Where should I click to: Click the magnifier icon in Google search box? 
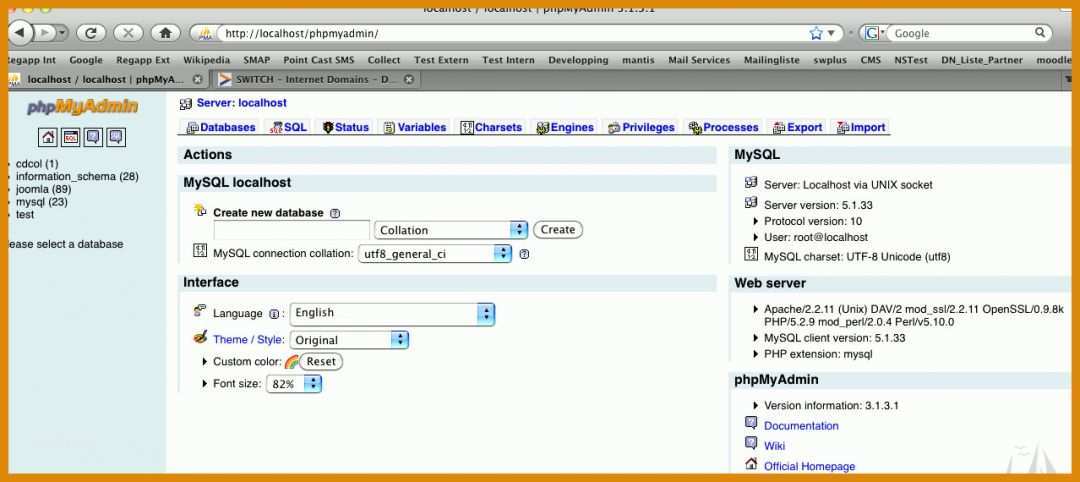pos(1040,32)
